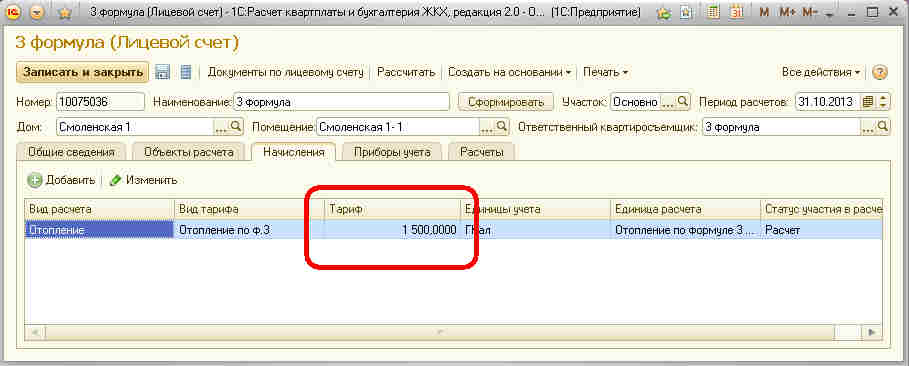Click the M+ memory button in title bar
Viewport: 909px width, 366px height.
(x=787, y=12)
